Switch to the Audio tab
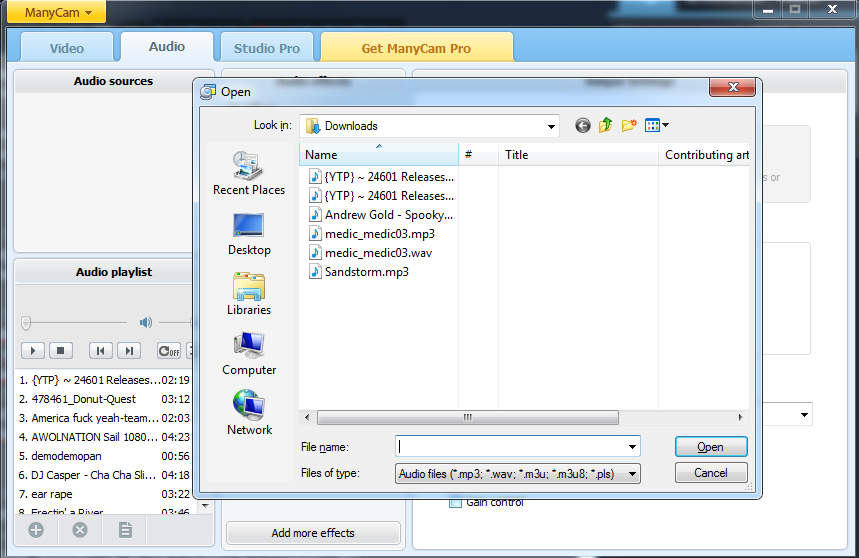The height and width of the screenshot is (558, 859). (167, 47)
